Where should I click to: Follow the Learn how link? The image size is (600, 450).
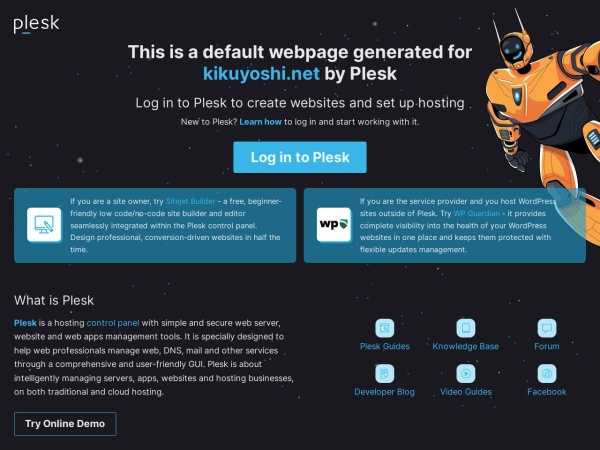tap(260, 122)
